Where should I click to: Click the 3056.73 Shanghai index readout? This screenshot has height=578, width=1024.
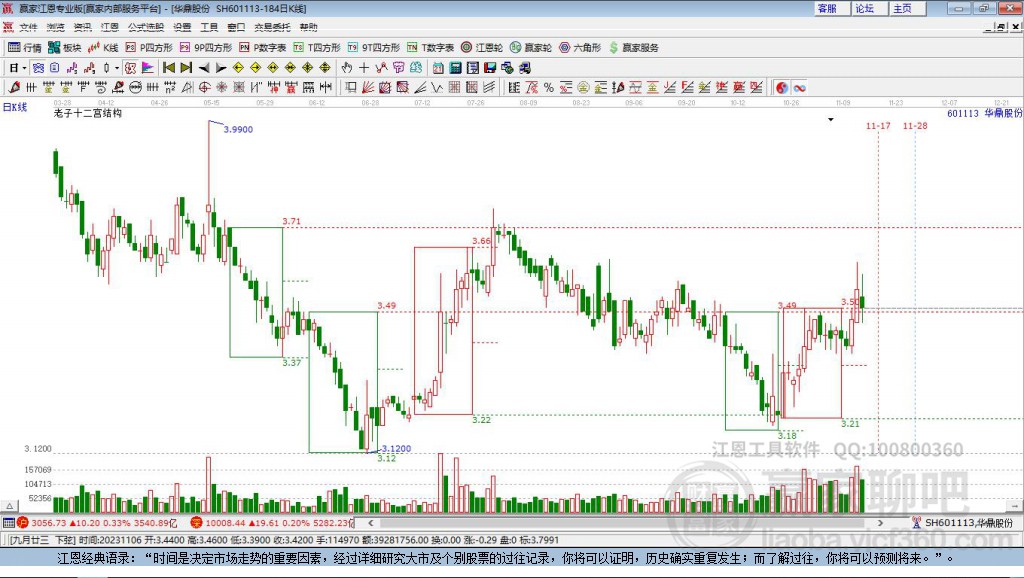pos(49,523)
